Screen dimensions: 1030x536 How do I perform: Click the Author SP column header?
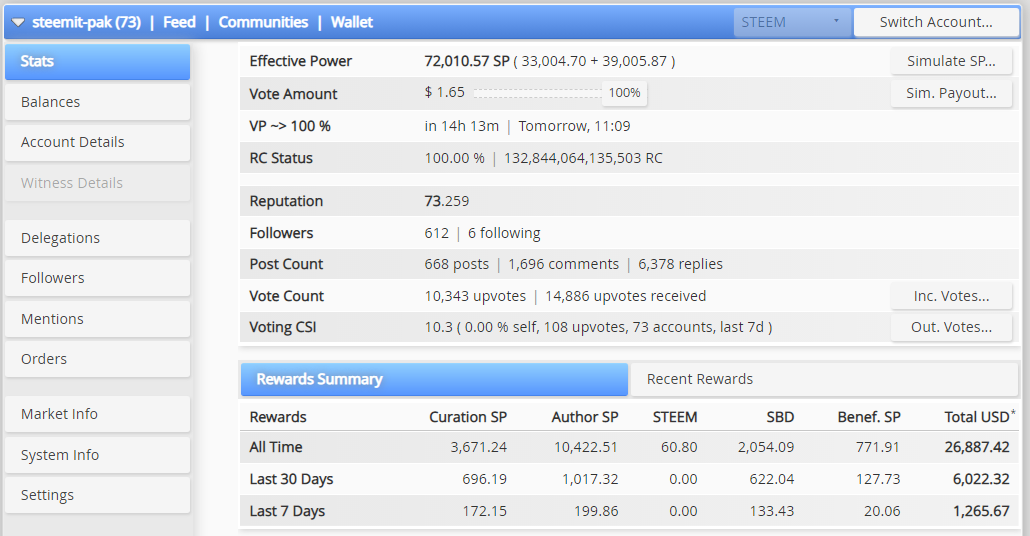[585, 417]
